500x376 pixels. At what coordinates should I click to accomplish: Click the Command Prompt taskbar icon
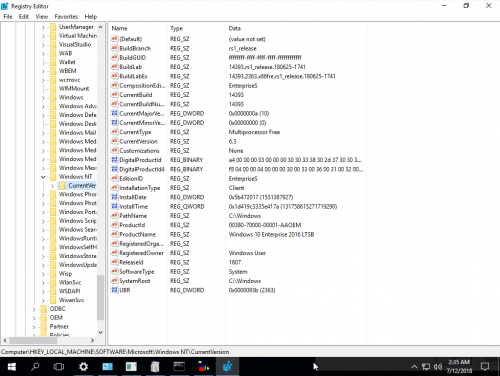tap(179, 367)
